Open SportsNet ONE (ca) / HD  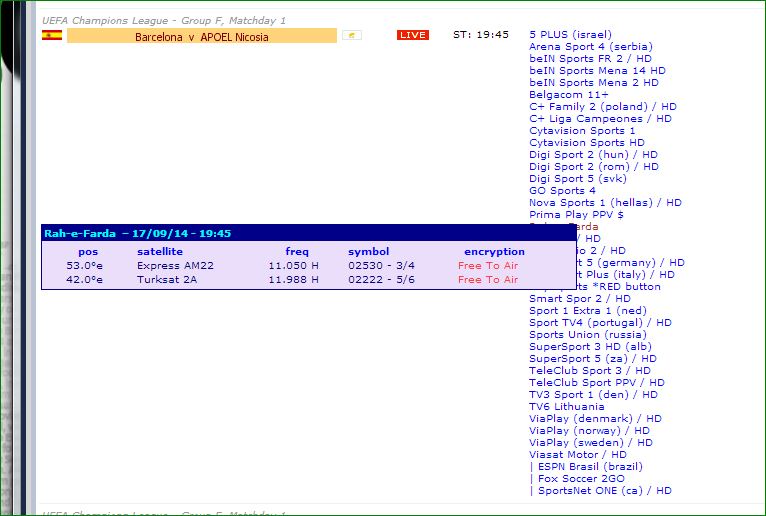coord(604,491)
